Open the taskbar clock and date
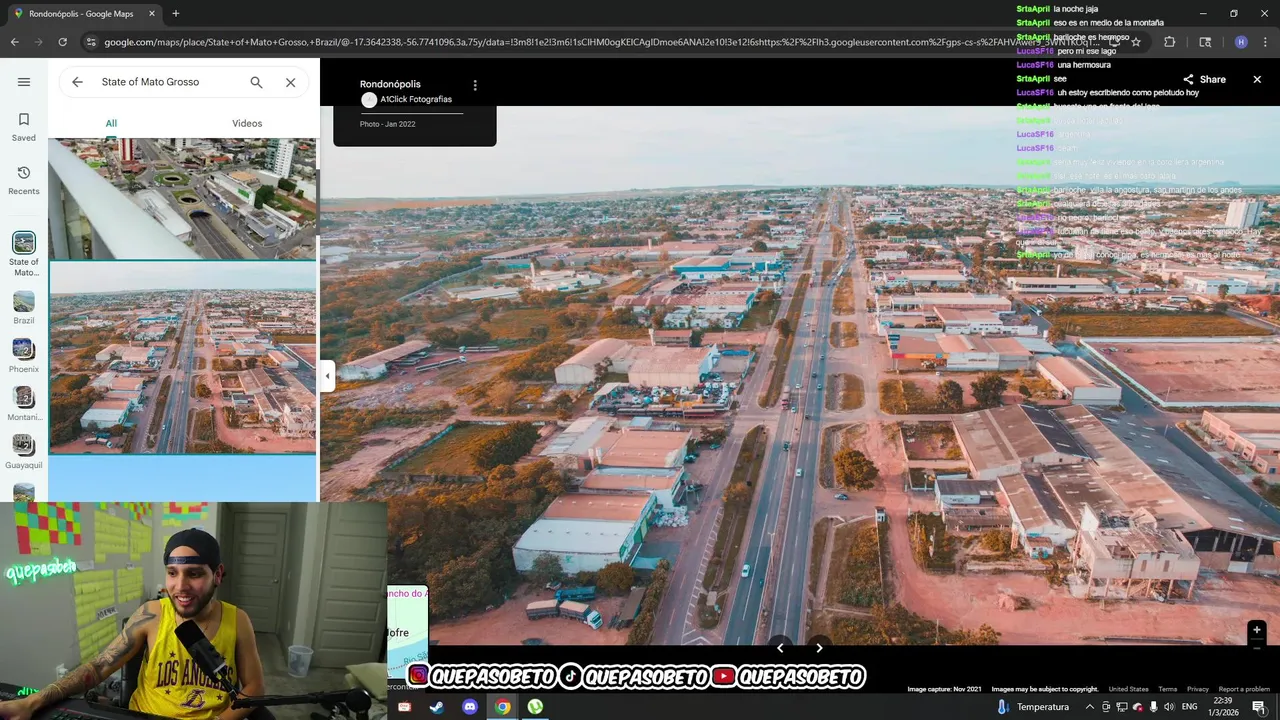Screen dimensions: 1280x720 (1226, 706)
